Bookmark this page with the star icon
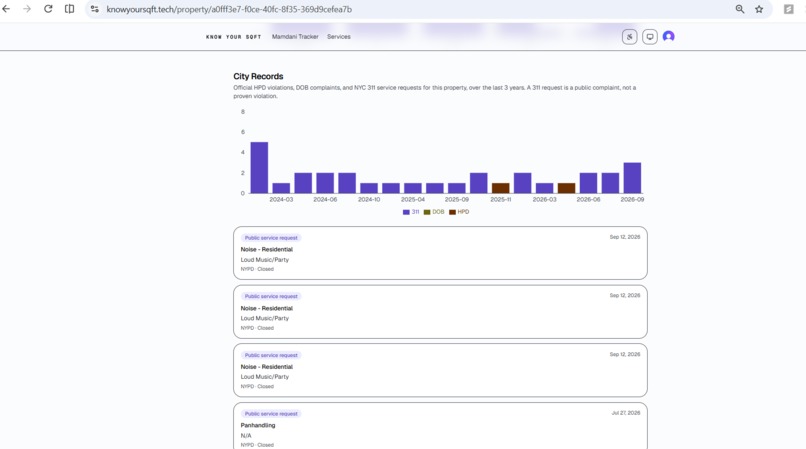 [759, 9]
